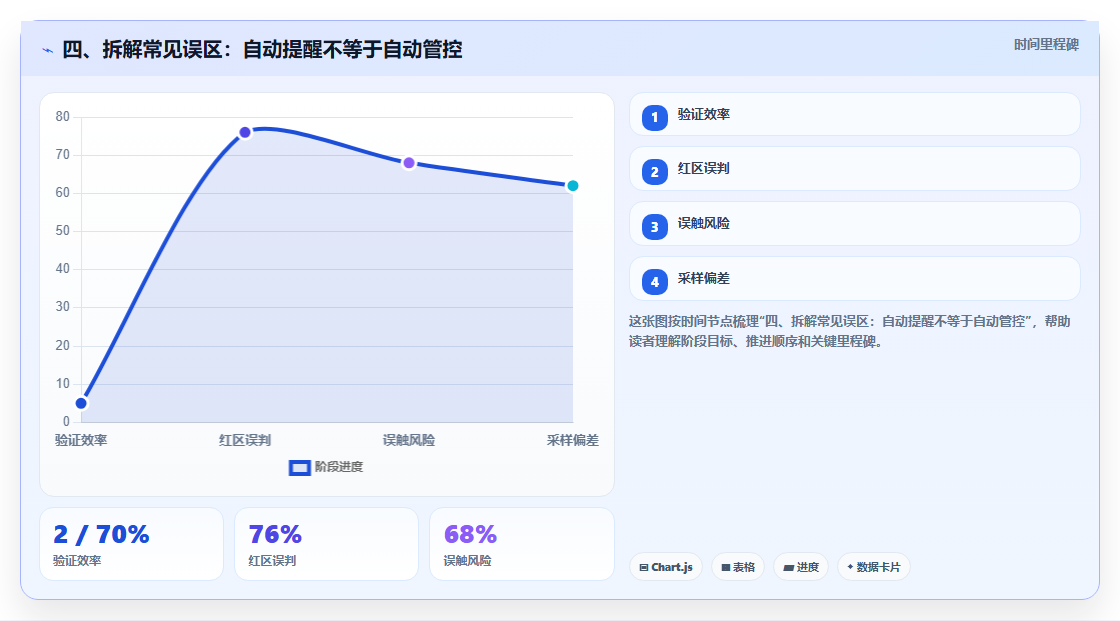Click the x-axis label 红区误判
1120x621 pixels.
click(x=245, y=440)
